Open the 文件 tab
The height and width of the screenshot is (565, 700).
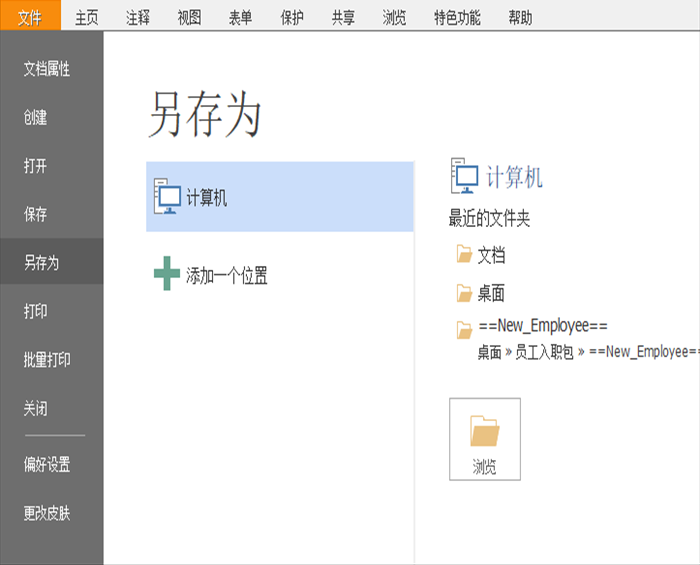pos(30,17)
